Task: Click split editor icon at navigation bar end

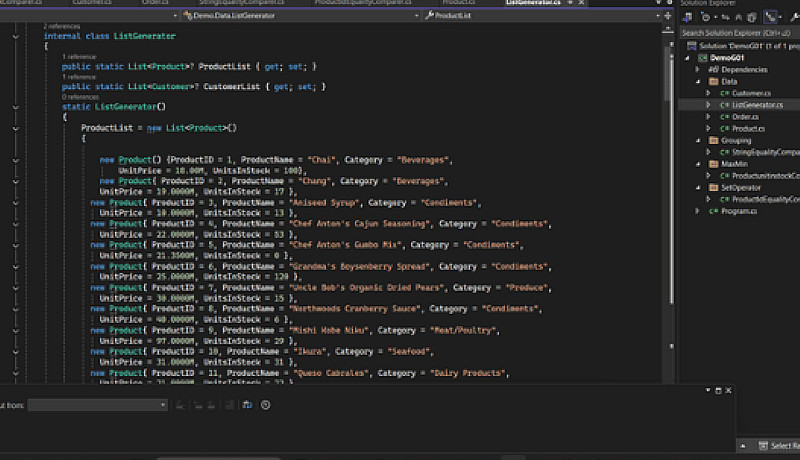Action: [667, 16]
